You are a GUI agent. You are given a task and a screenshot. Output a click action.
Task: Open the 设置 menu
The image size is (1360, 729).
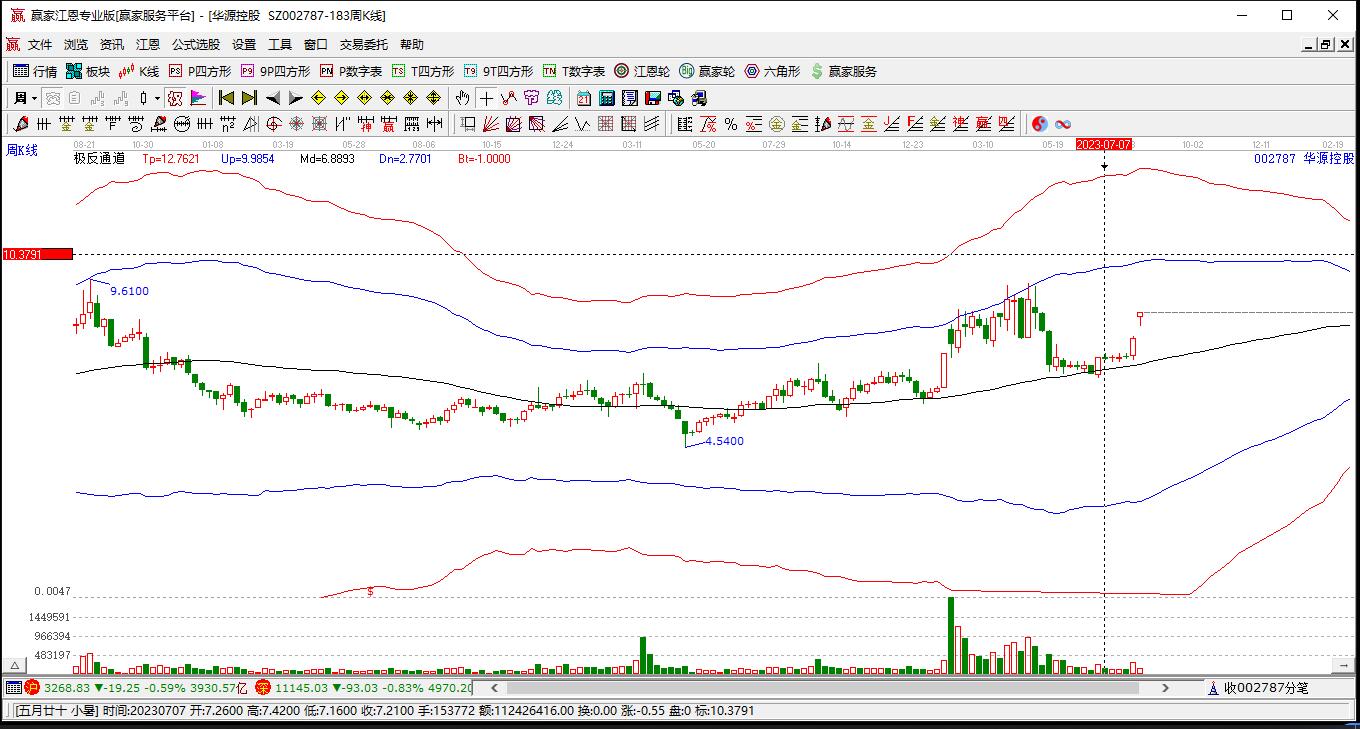point(244,44)
